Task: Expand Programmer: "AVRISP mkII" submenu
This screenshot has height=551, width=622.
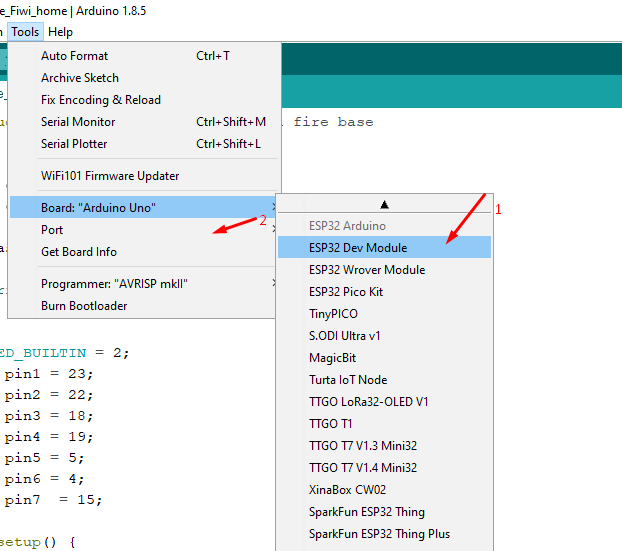Action: [x=143, y=284]
